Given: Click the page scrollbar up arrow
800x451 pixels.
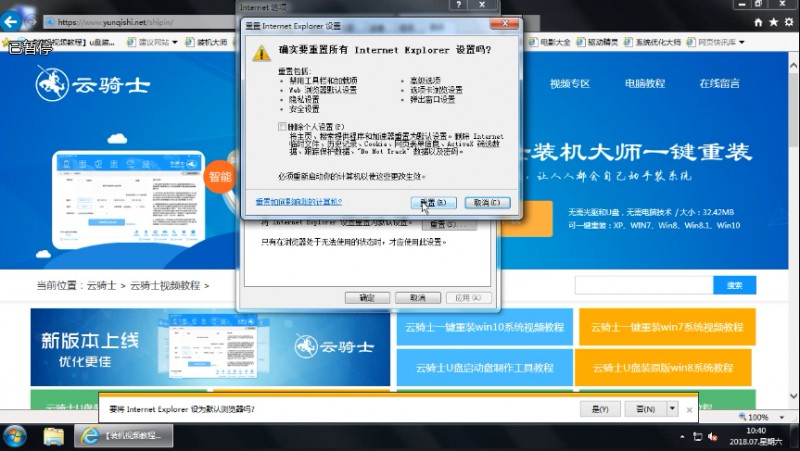Looking at the screenshot, I should (793, 66).
